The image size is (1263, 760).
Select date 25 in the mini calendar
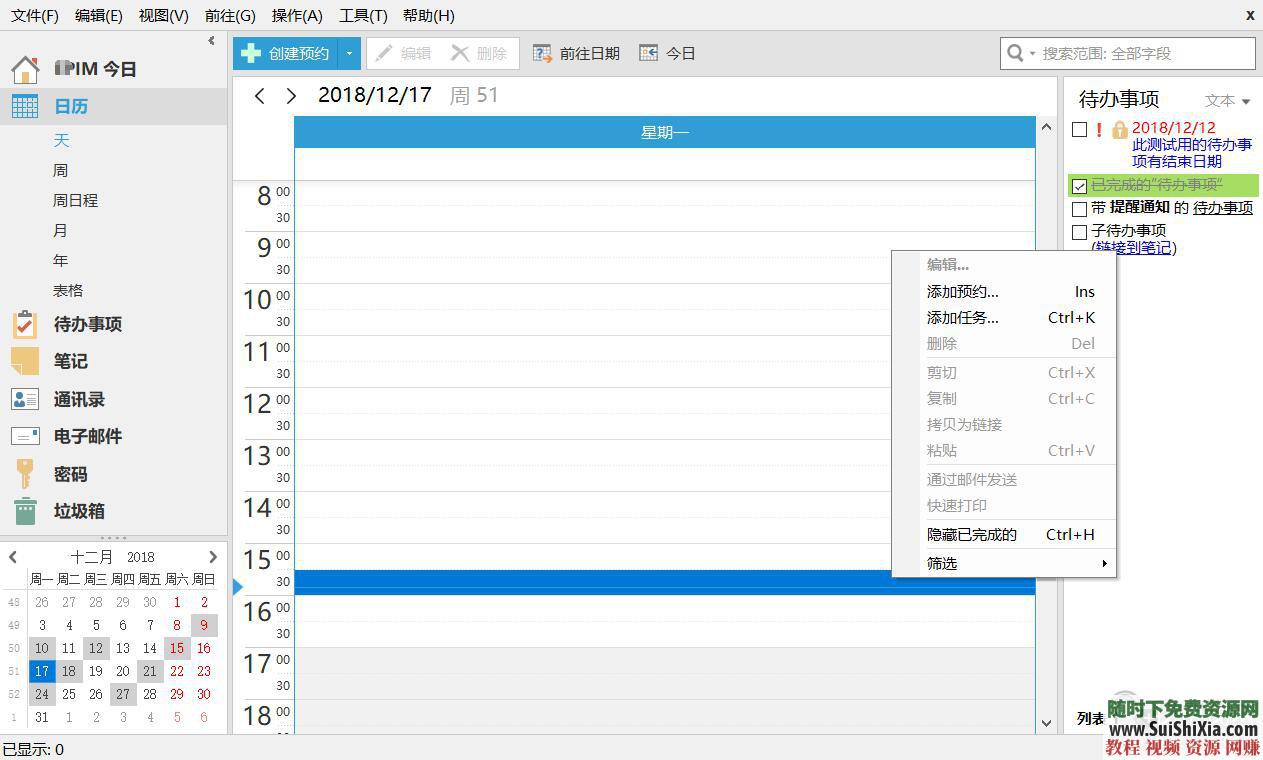(x=68, y=694)
